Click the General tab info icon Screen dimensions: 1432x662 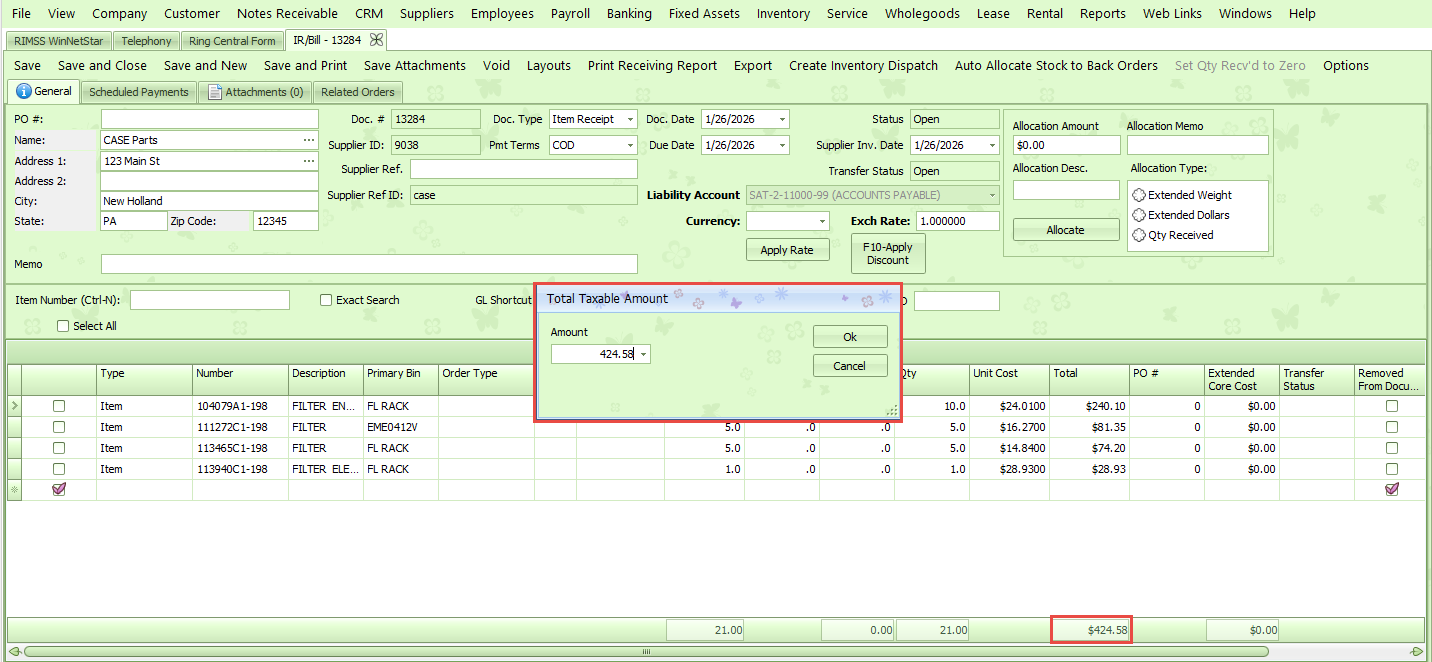(24, 92)
